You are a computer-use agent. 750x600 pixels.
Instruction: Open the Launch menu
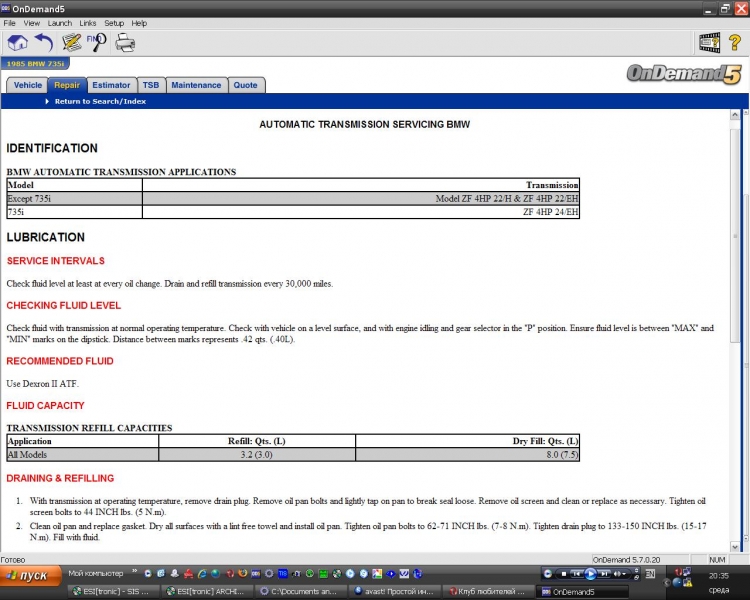tap(59, 22)
